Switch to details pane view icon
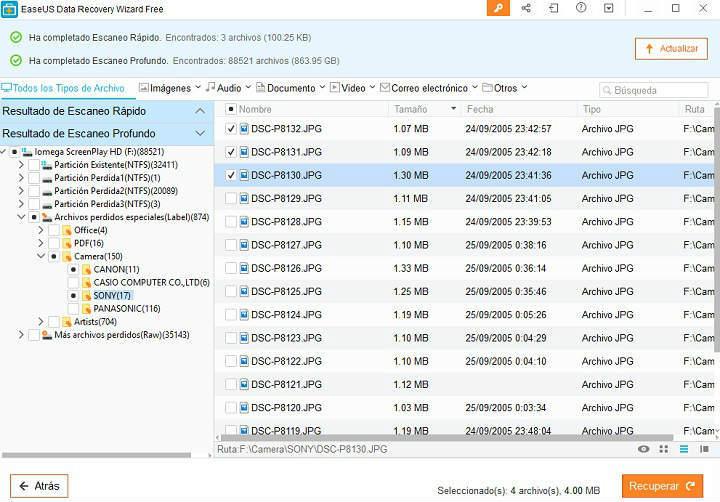Image resolution: width=720 pixels, height=502 pixels. pos(704,449)
